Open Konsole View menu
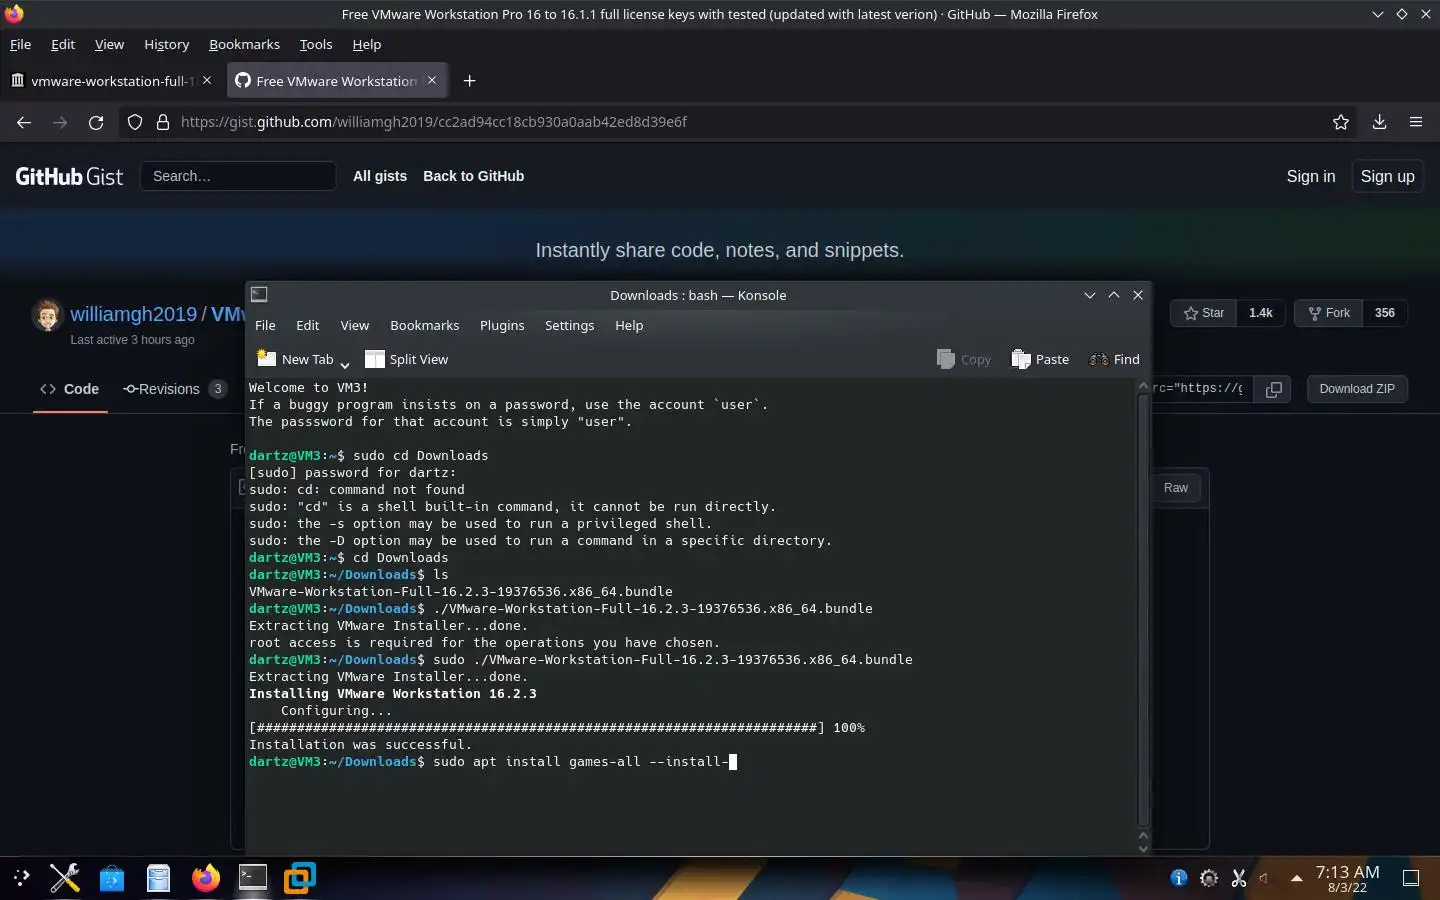Screen dimensions: 1440x900 (x=355, y=326)
